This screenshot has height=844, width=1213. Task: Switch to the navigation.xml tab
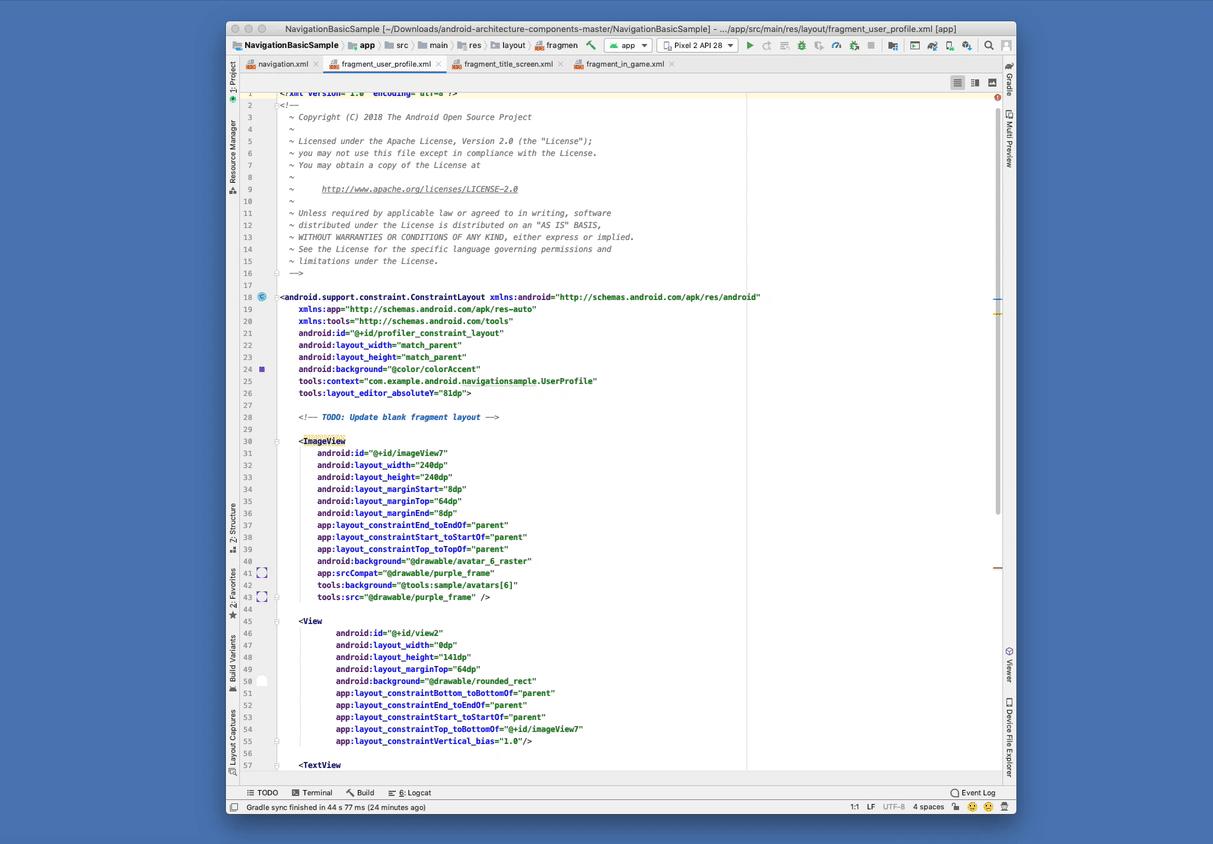282,64
